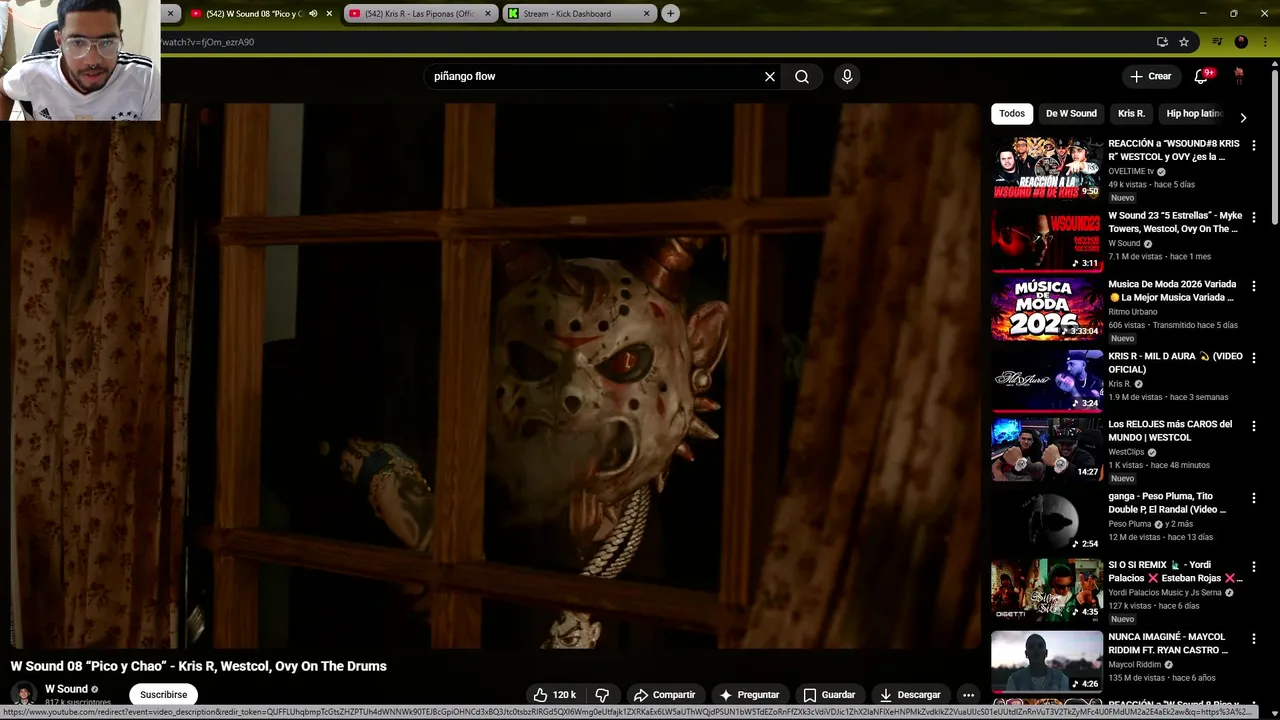The image size is (1280, 720).
Task: Open options for SI O SI REMIX video
Action: pyautogui.click(x=1254, y=566)
